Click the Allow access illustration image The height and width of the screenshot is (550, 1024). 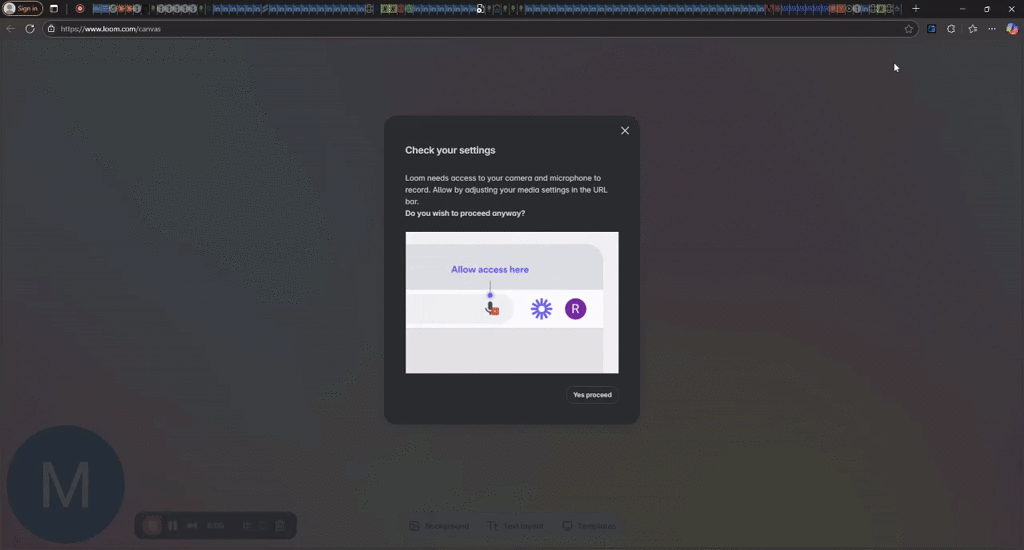512,302
